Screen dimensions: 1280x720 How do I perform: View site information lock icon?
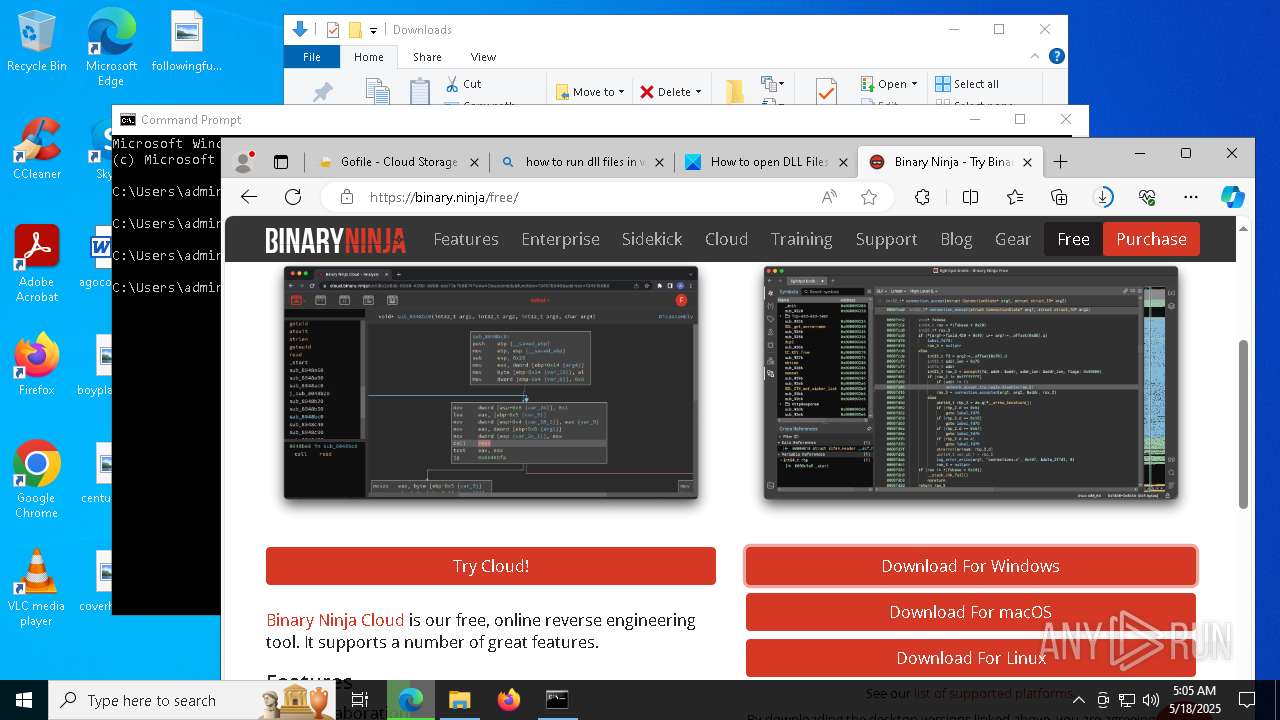[x=347, y=197]
